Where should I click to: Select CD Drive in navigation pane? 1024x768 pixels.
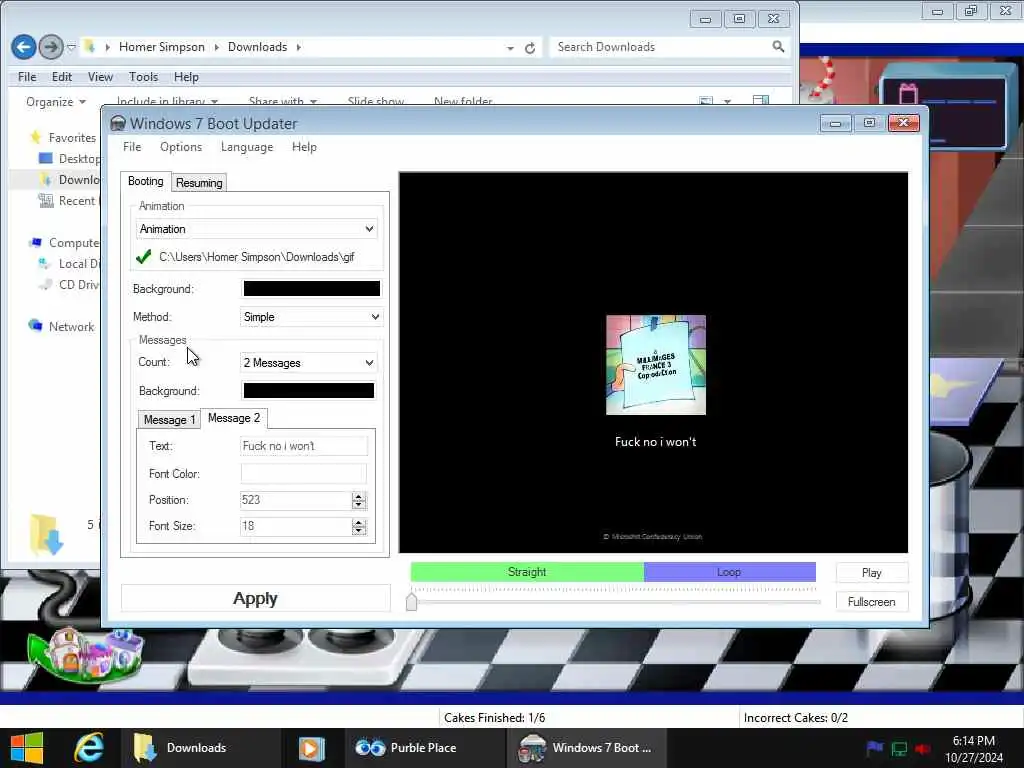coord(70,285)
